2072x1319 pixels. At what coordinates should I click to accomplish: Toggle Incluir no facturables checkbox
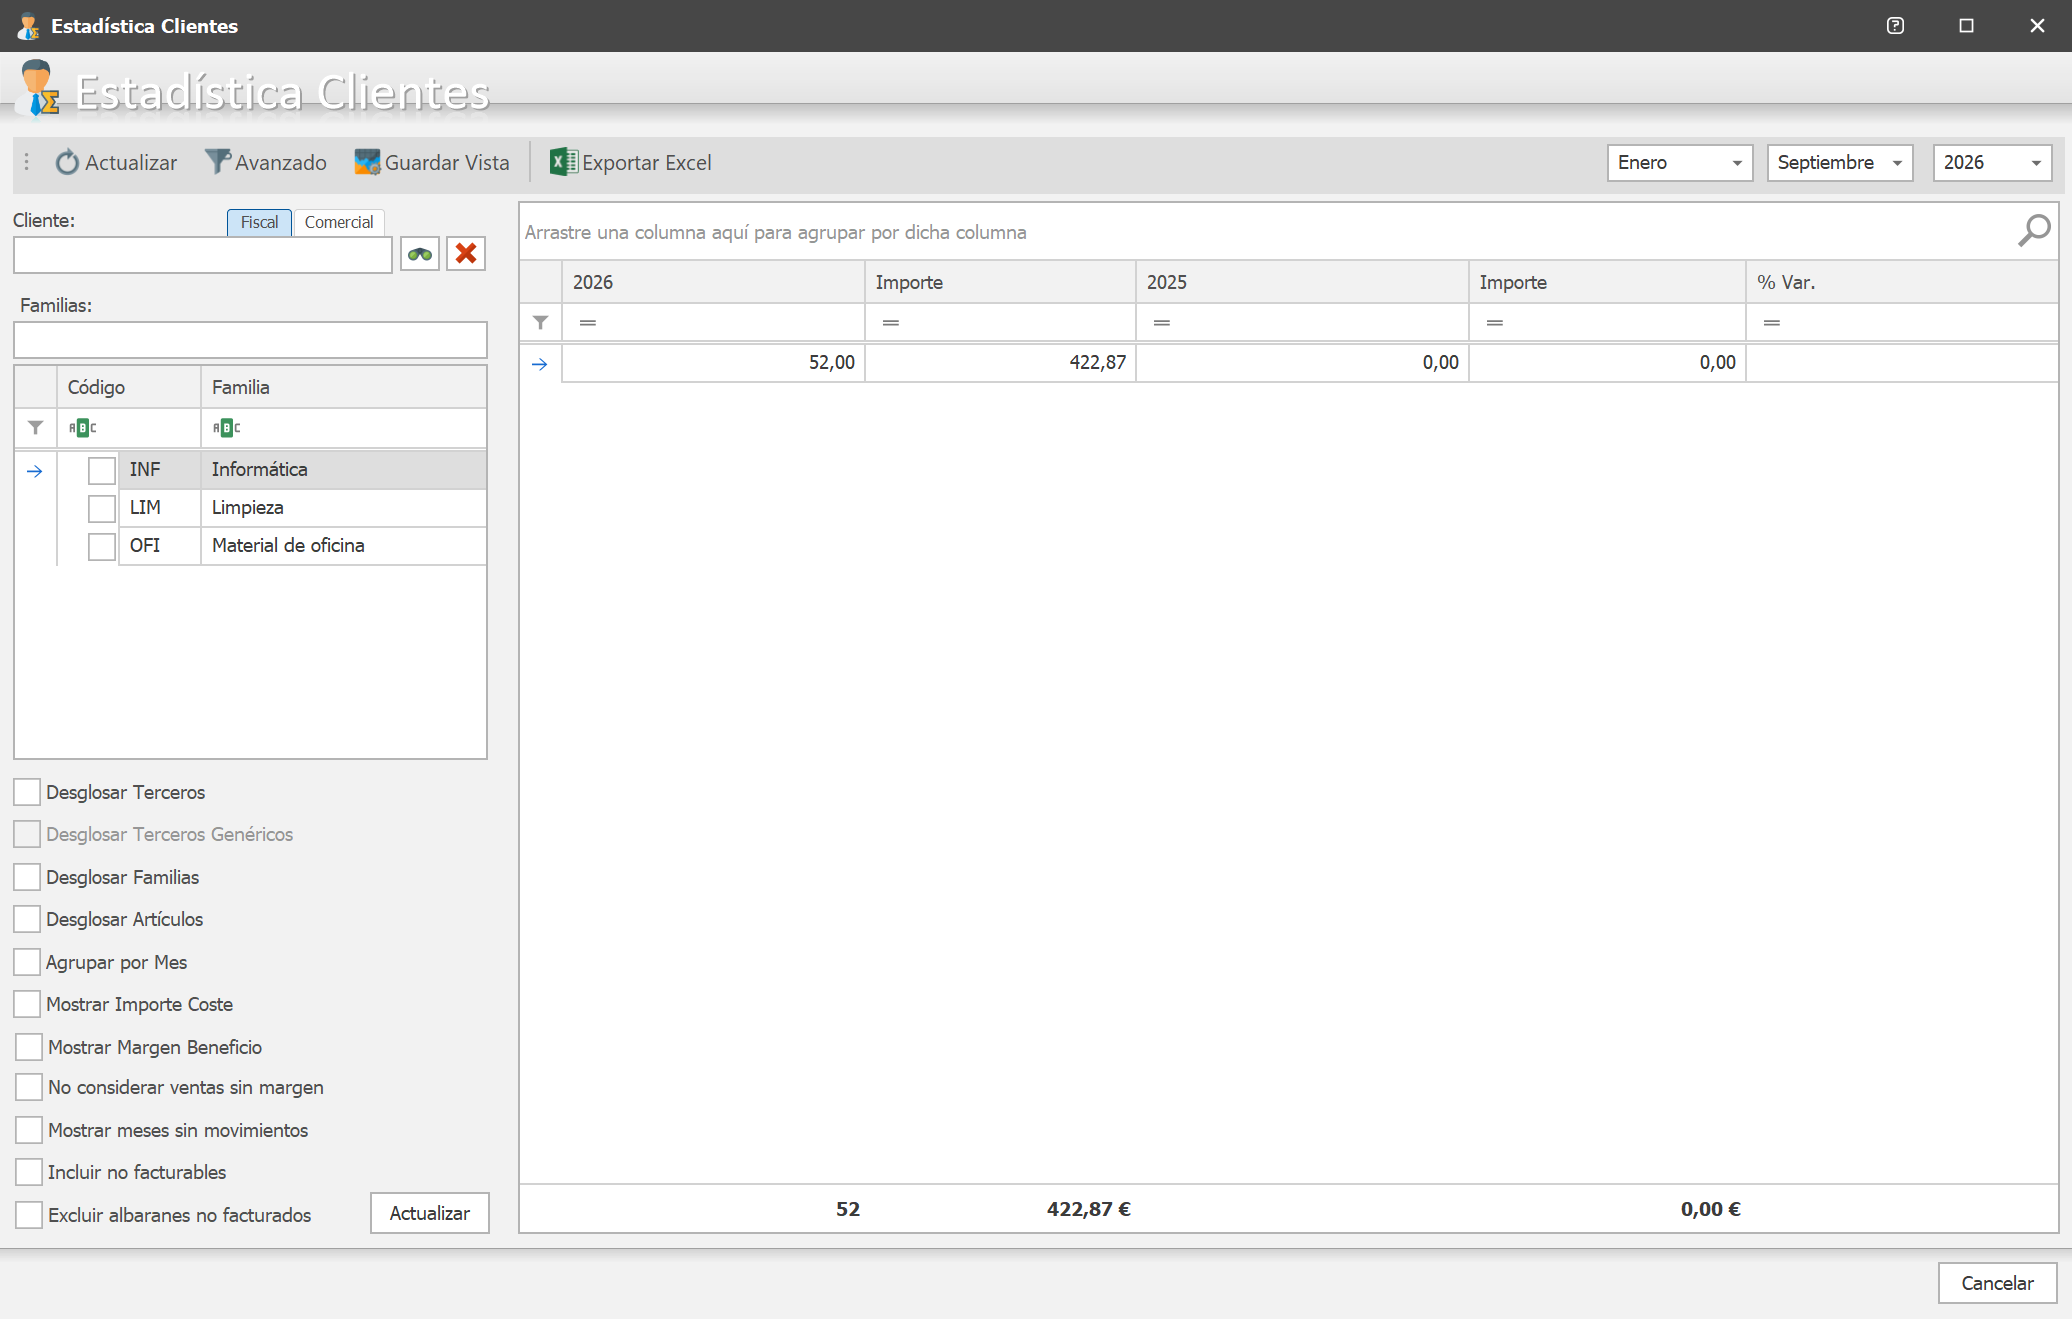click(x=29, y=1172)
